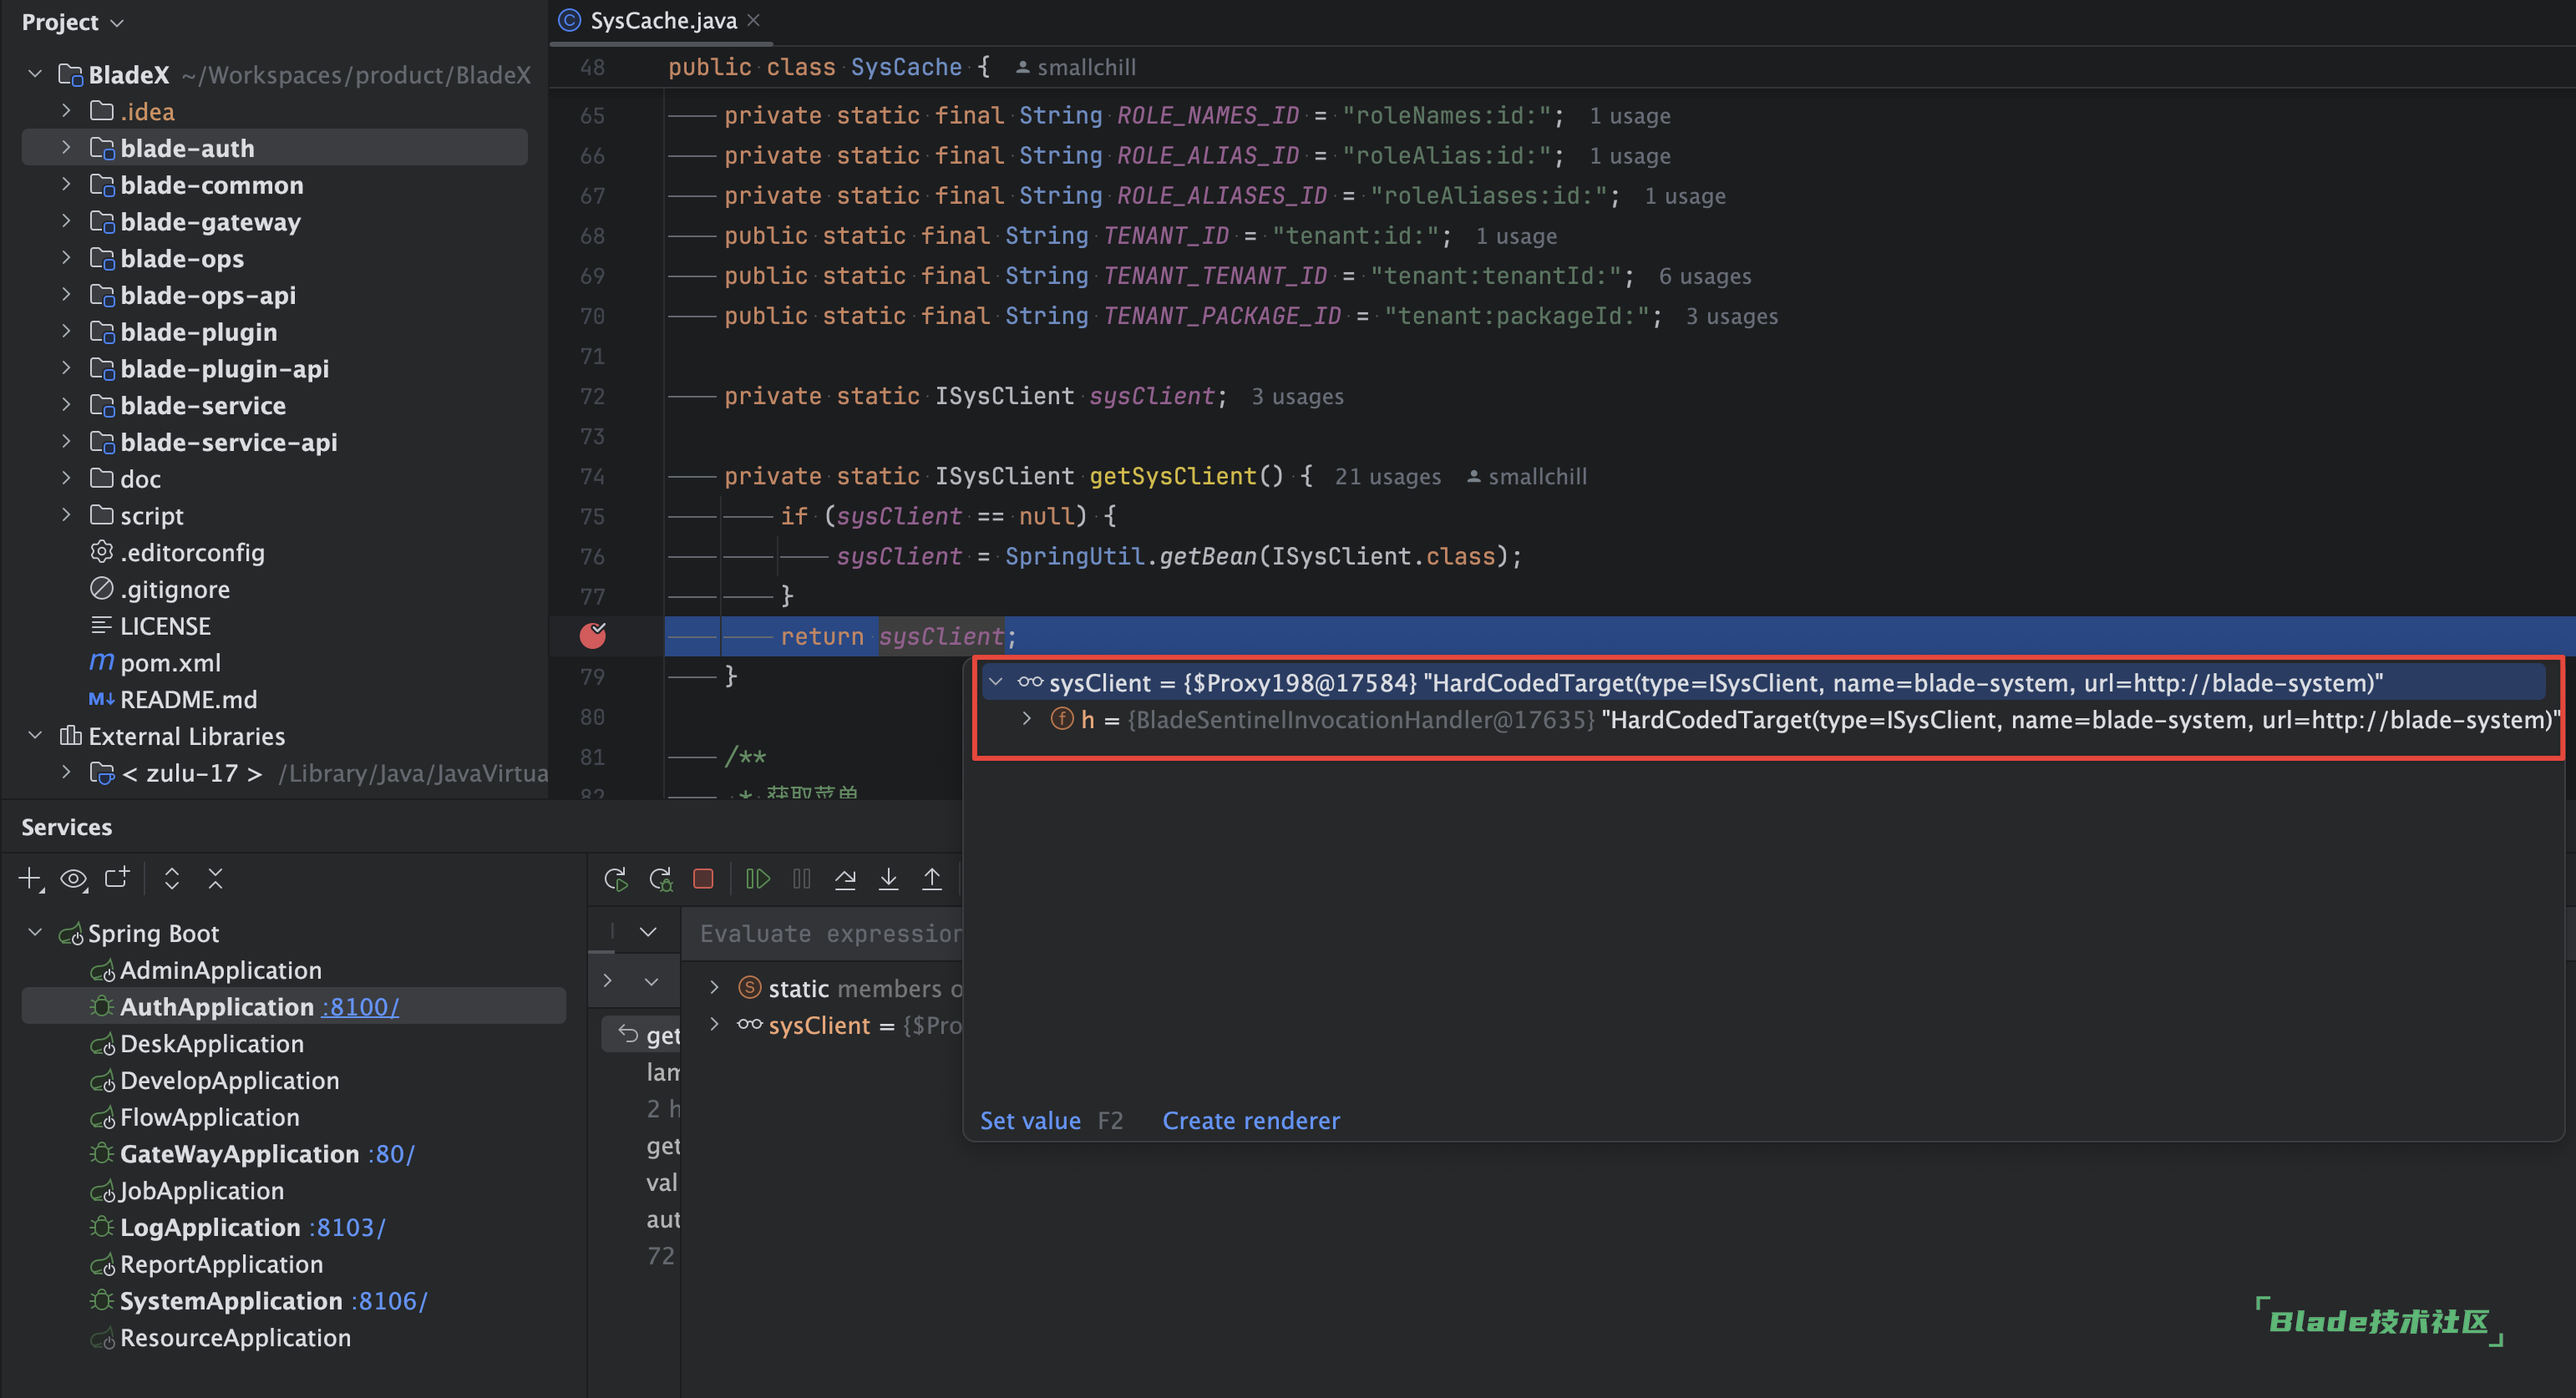Viewport: 2576px width, 1398px height.
Task: Select FlowApplication in Services
Action: pyautogui.click(x=209, y=1117)
